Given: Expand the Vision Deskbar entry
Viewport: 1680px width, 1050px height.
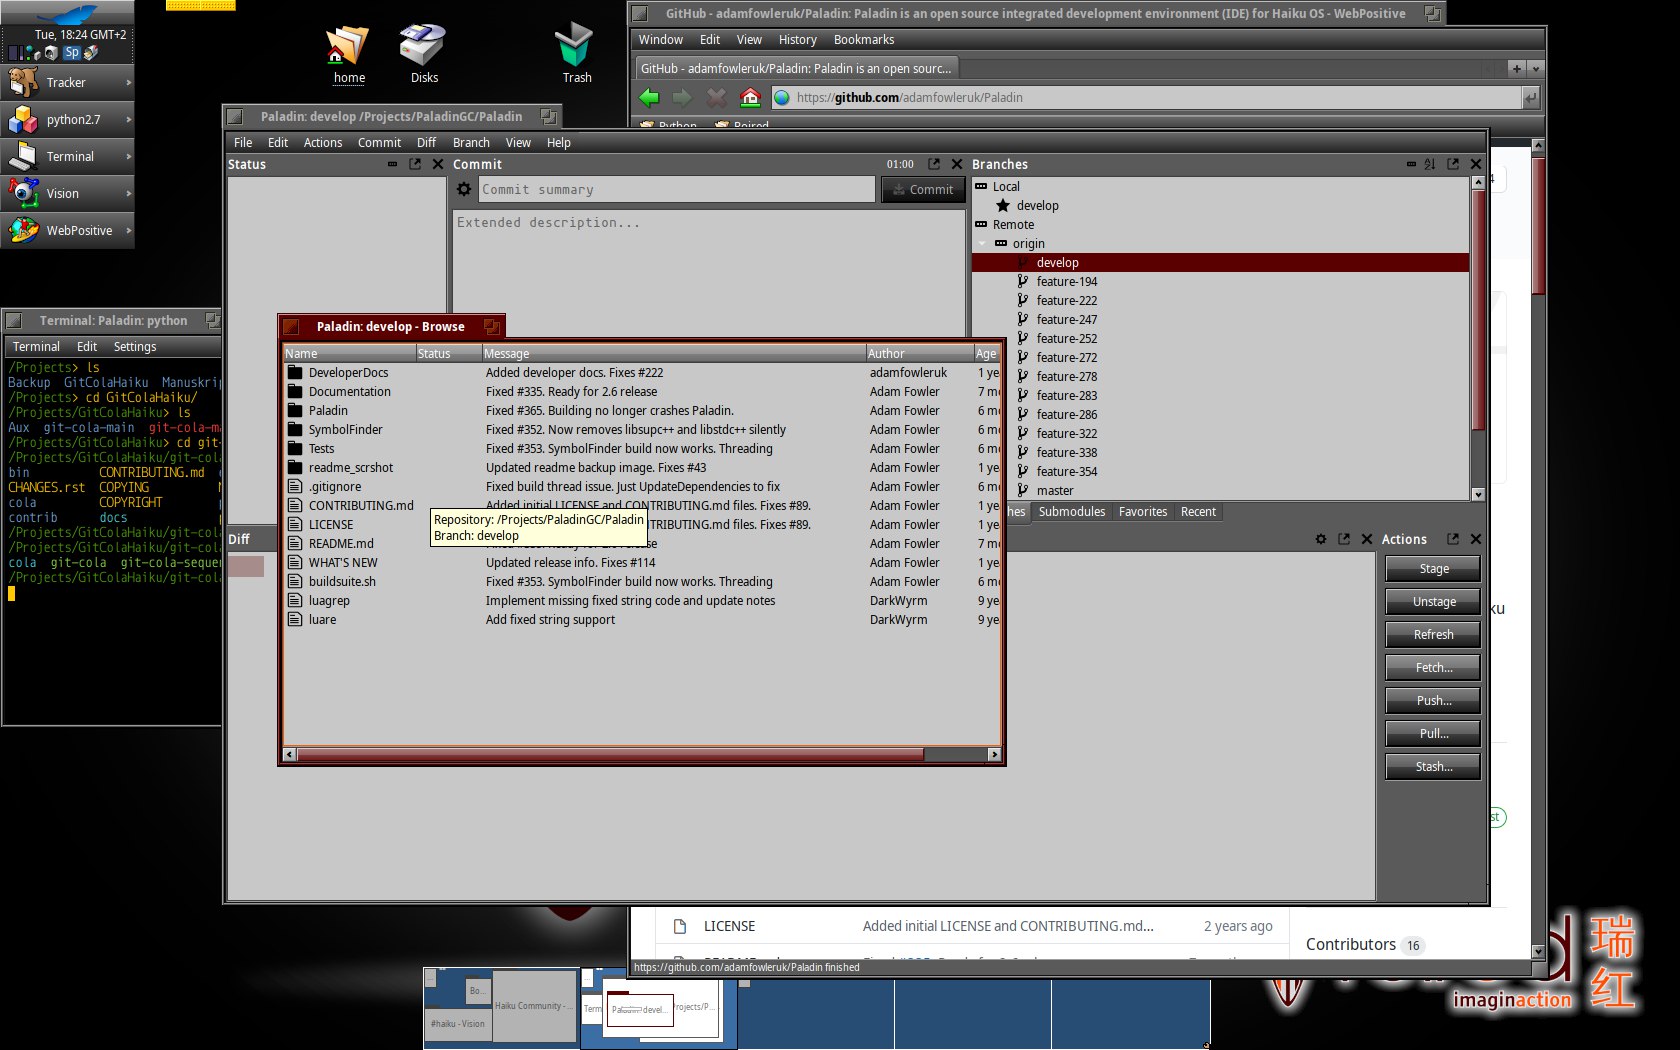Looking at the screenshot, I should point(67,194).
